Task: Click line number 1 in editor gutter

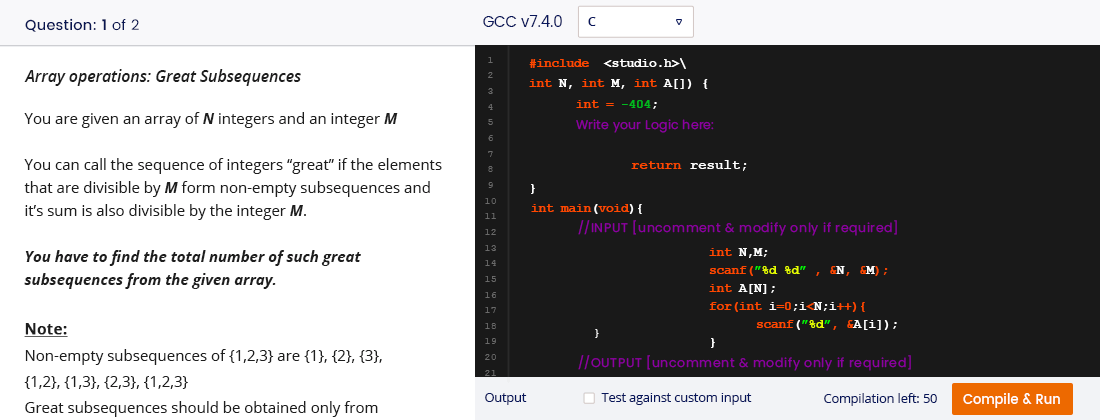Action: pyautogui.click(x=490, y=60)
